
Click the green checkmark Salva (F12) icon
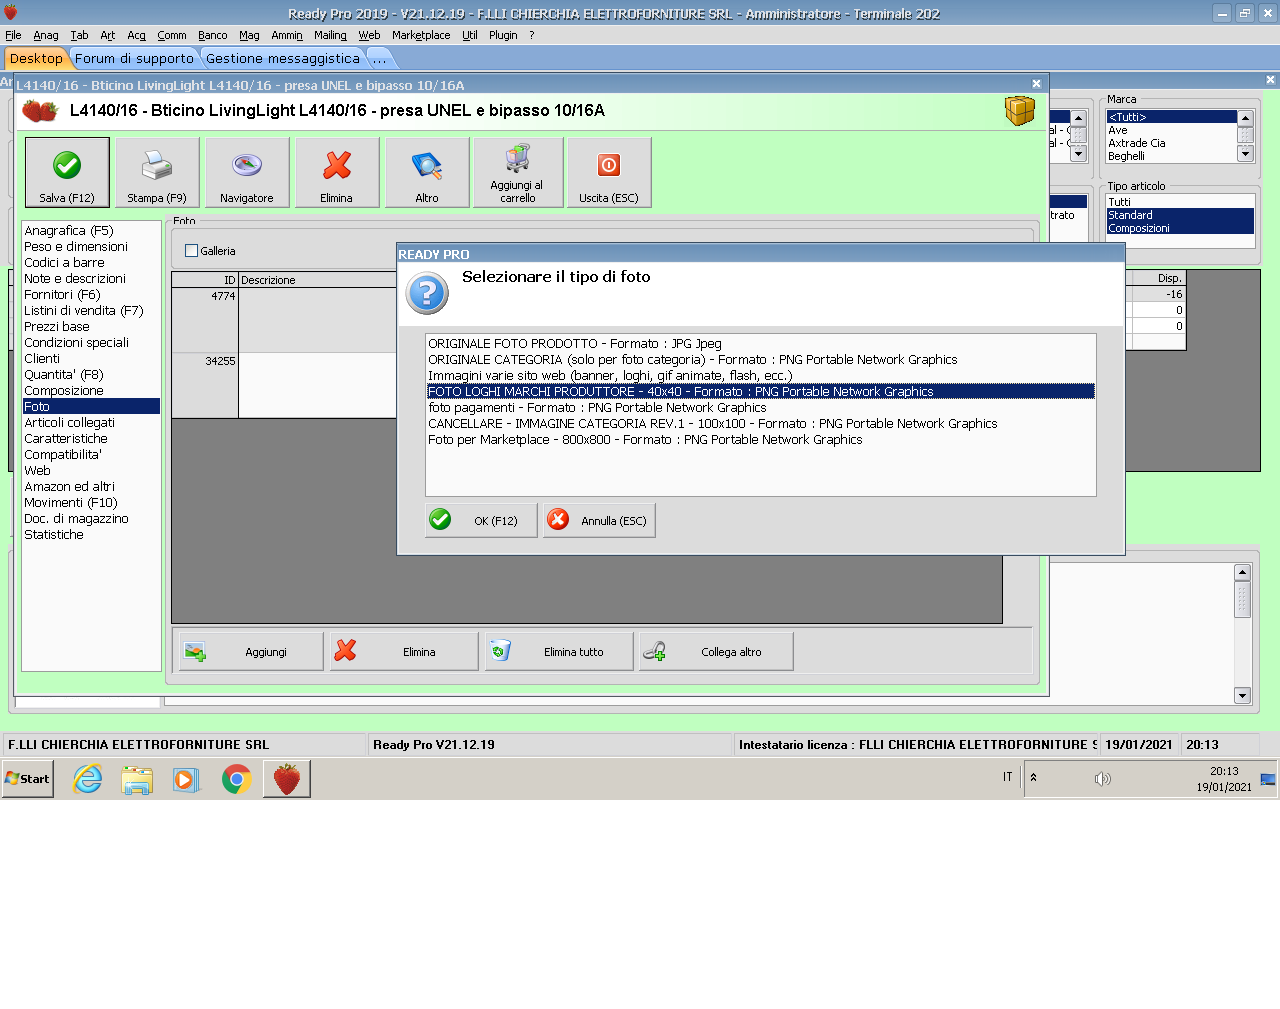[x=67, y=165]
